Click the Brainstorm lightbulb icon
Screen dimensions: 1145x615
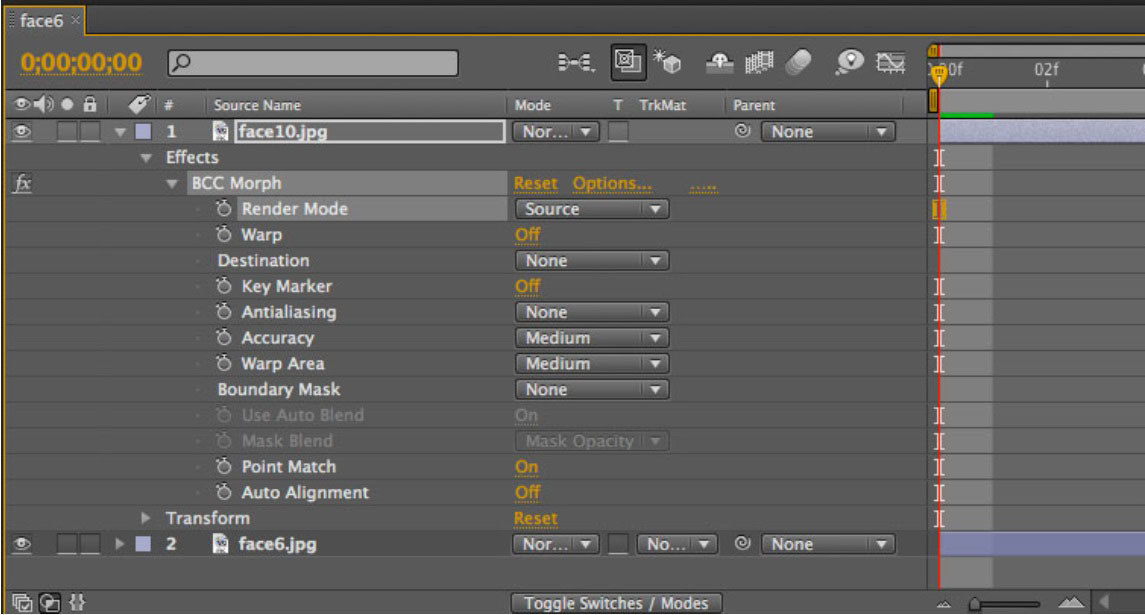pos(848,66)
